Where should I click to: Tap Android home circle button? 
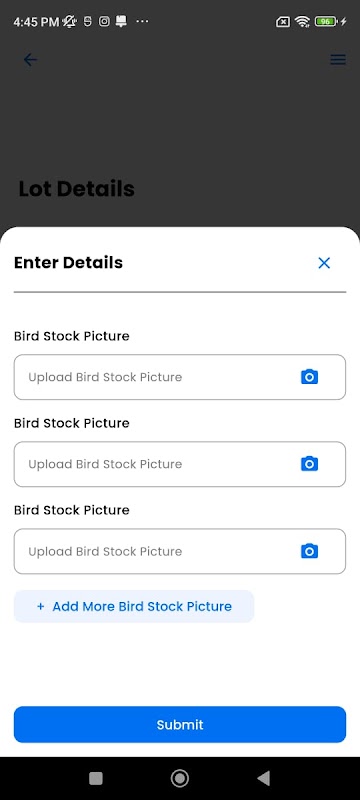tap(179, 778)
